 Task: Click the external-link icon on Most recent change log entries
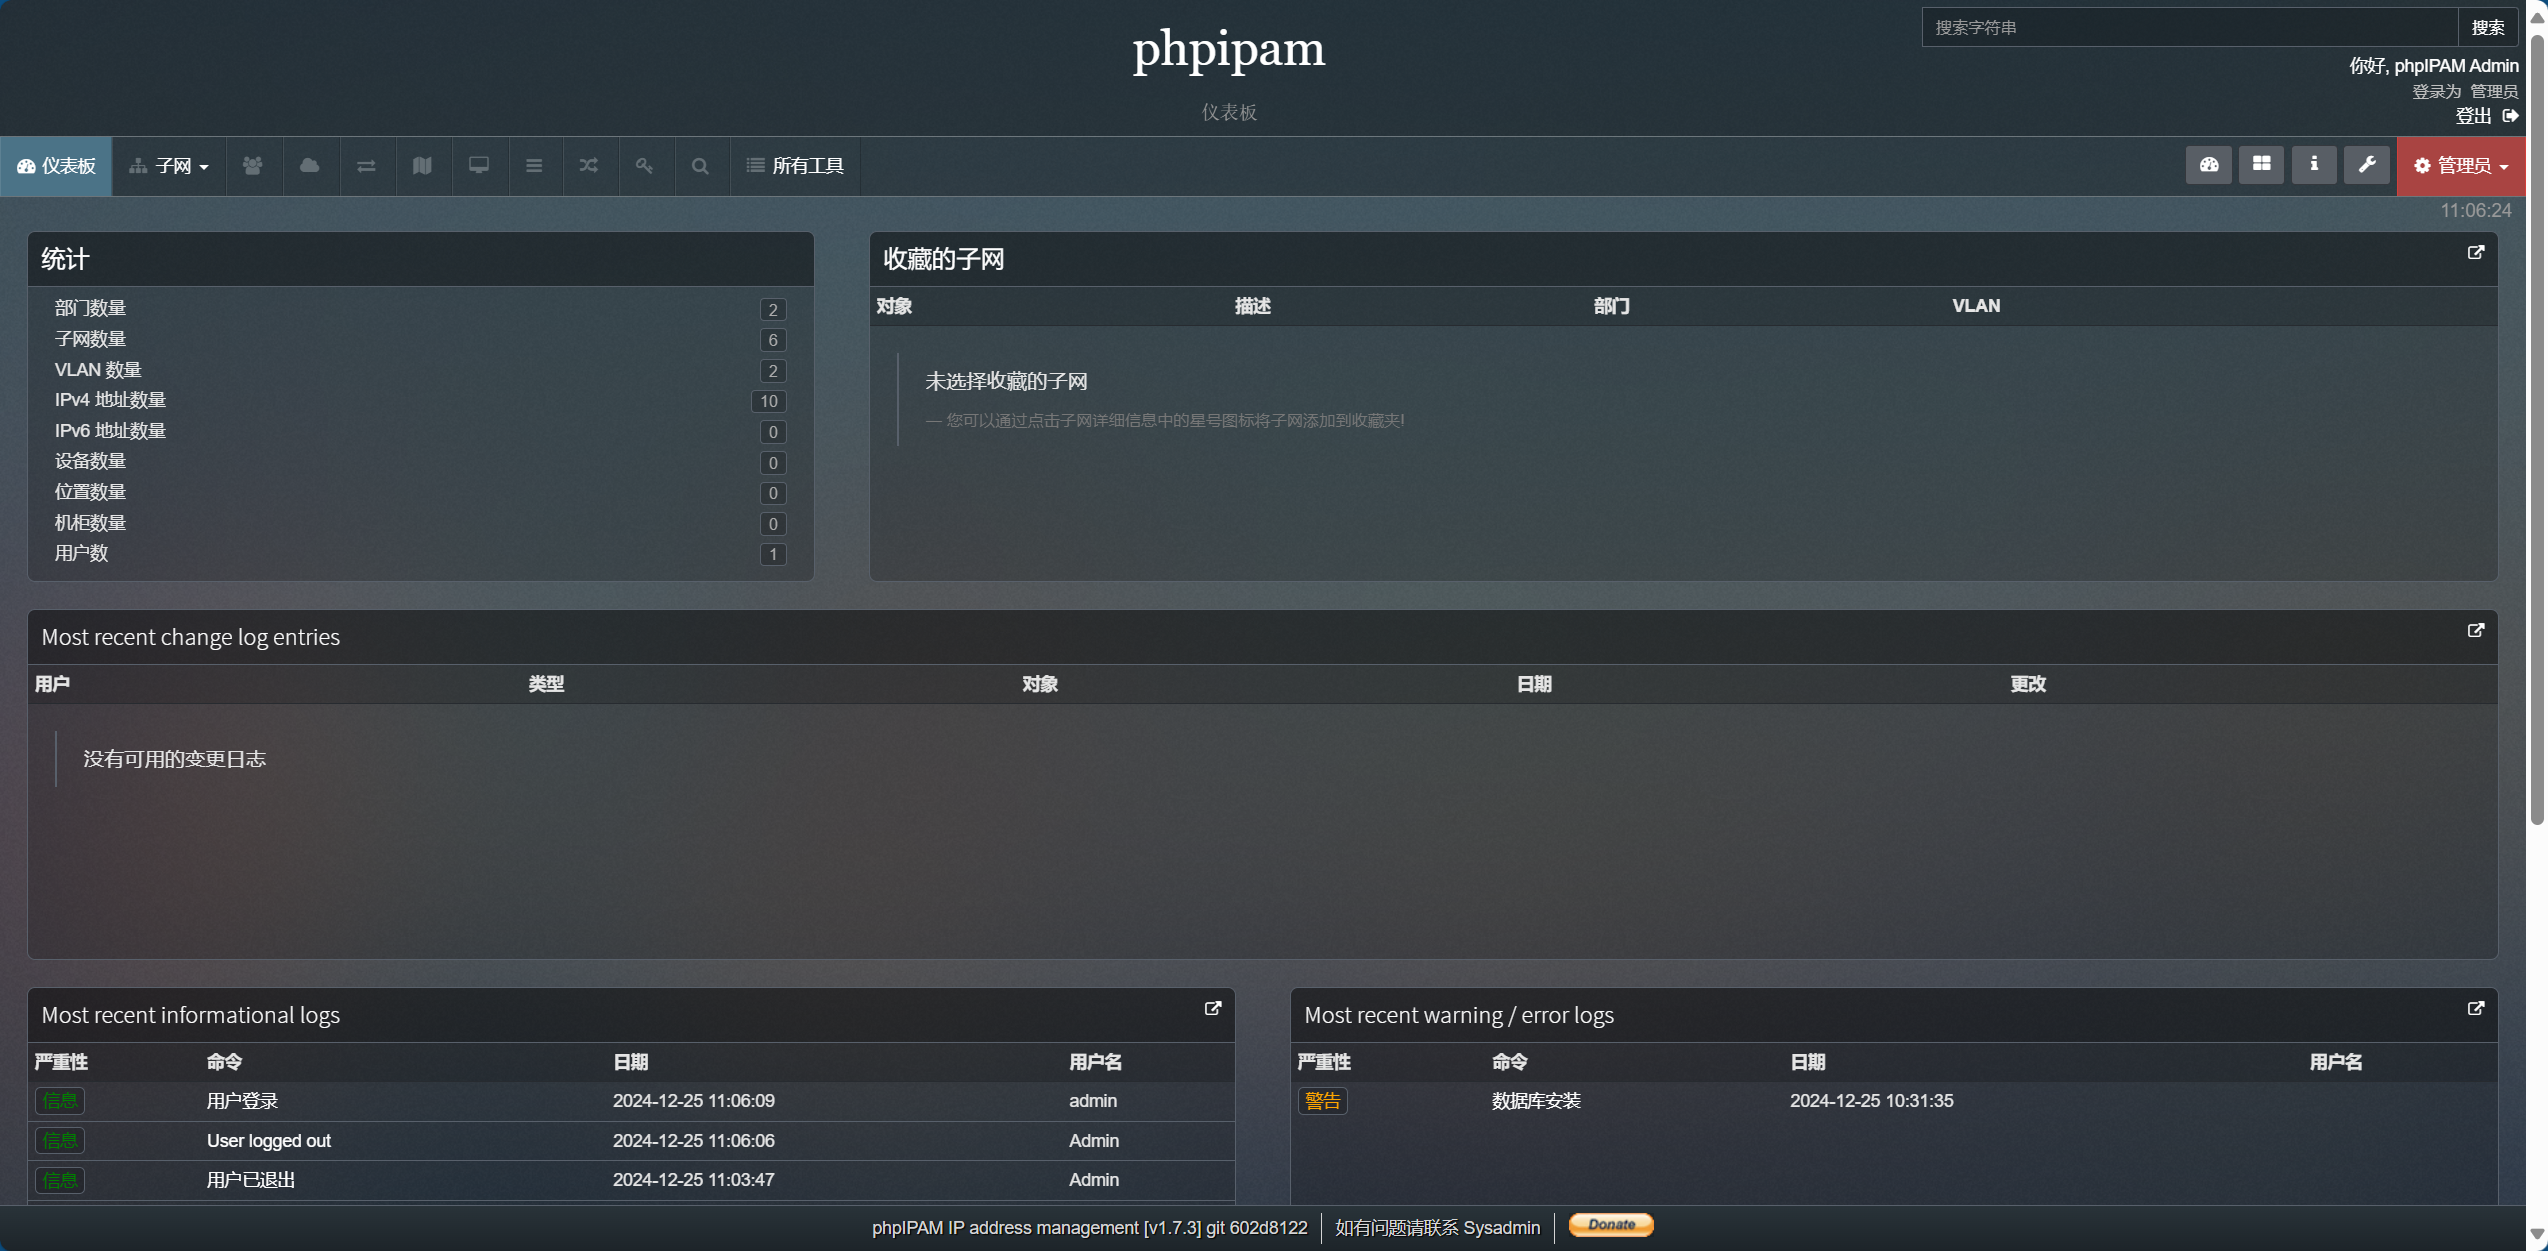click(x=2477, y=630)
